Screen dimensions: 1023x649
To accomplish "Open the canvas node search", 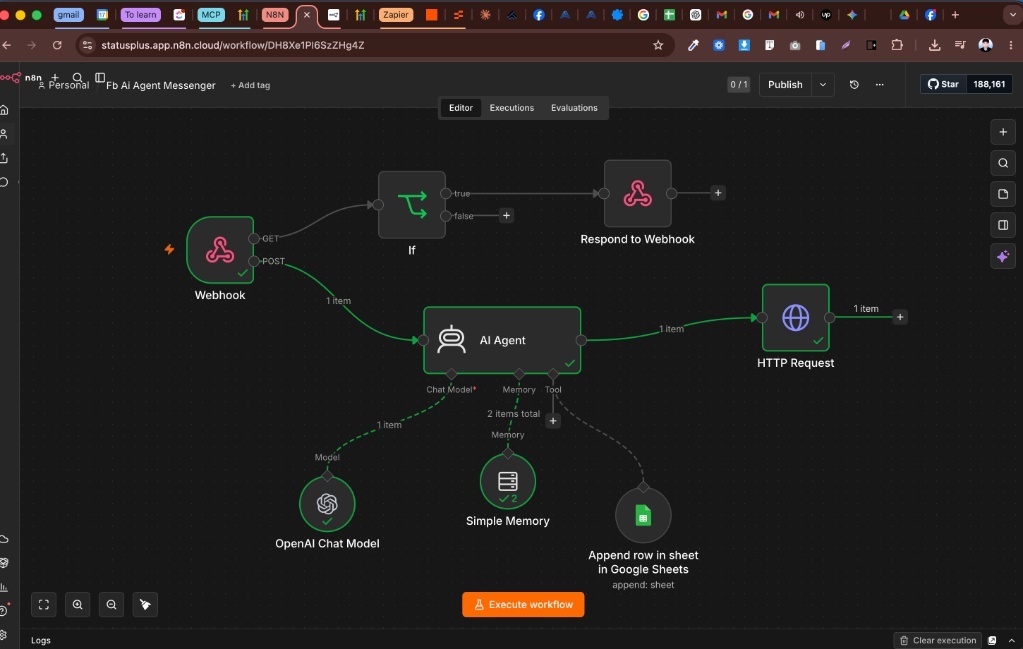I will tap(1003, 163).
